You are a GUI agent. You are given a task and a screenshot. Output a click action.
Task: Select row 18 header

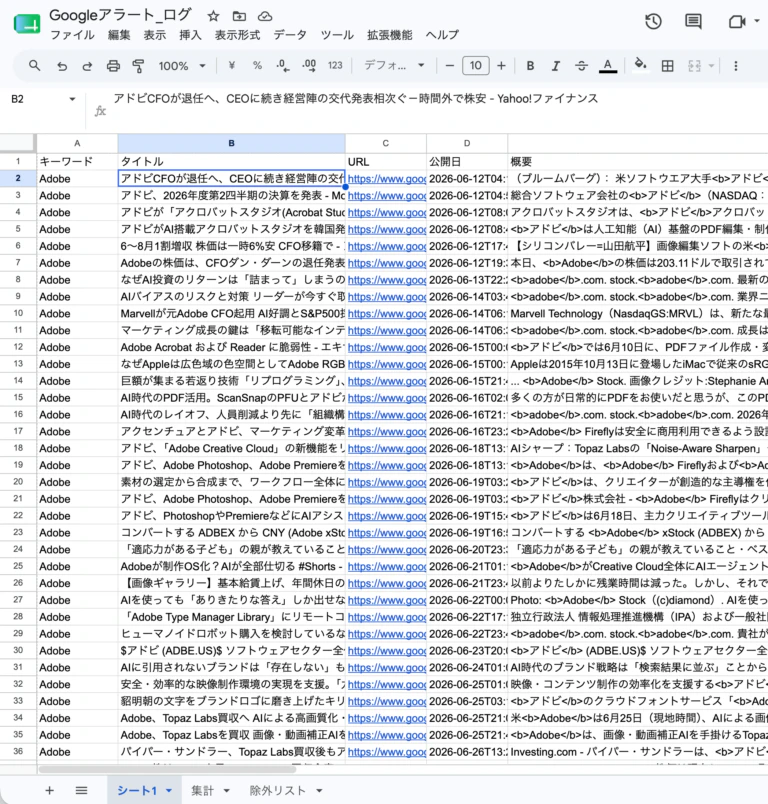click(18, 448)
